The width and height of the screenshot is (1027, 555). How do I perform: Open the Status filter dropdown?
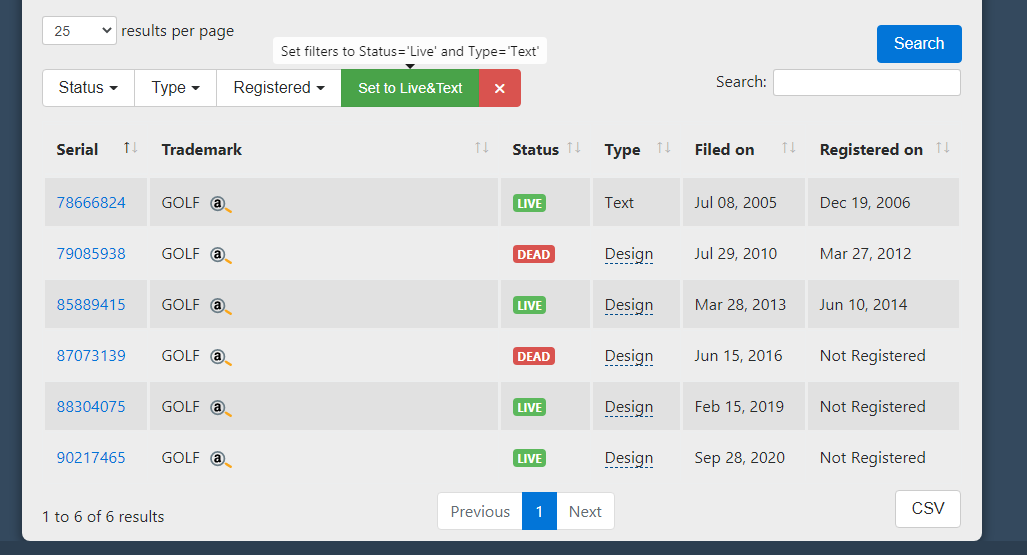pos(88,88)
